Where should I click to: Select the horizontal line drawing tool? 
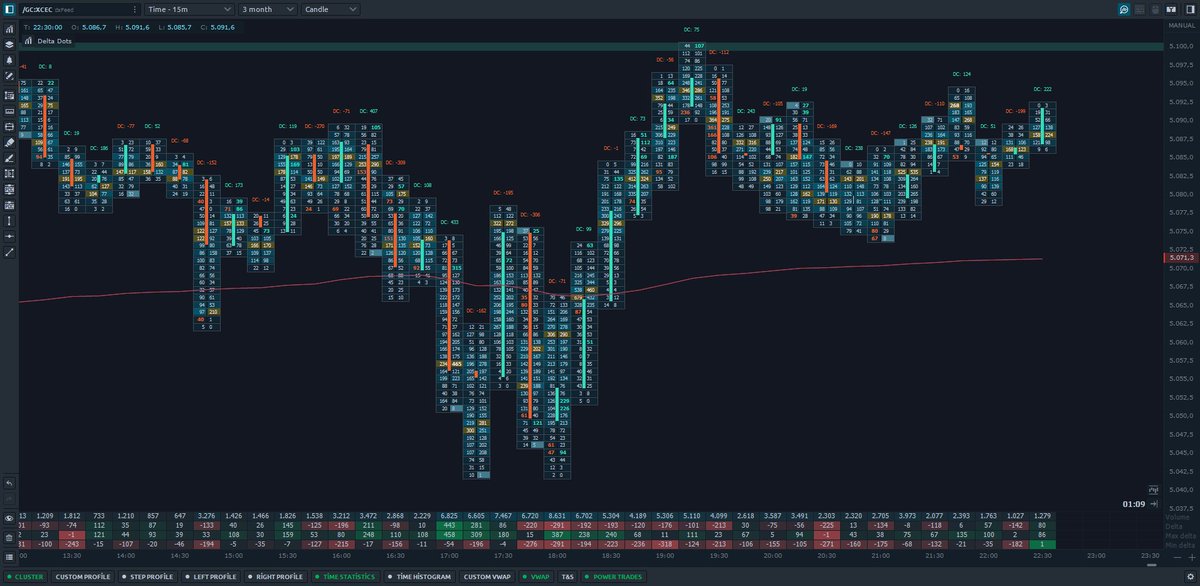(x=9, y=236)
